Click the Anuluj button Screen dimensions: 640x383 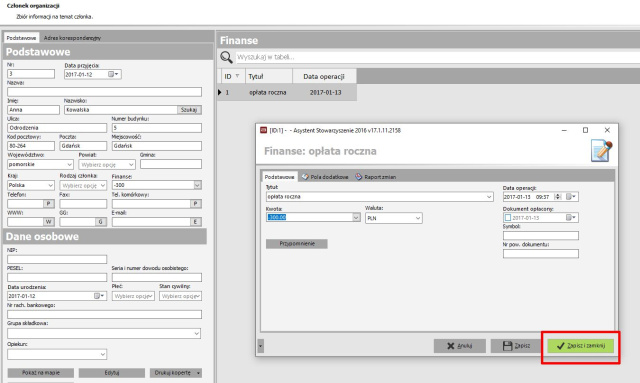460,346
